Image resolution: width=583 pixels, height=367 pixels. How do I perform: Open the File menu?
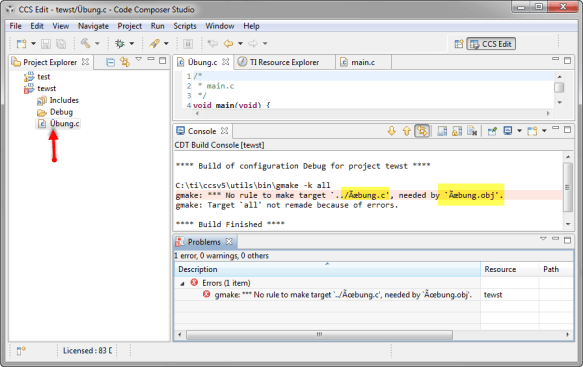pos(16,26)
